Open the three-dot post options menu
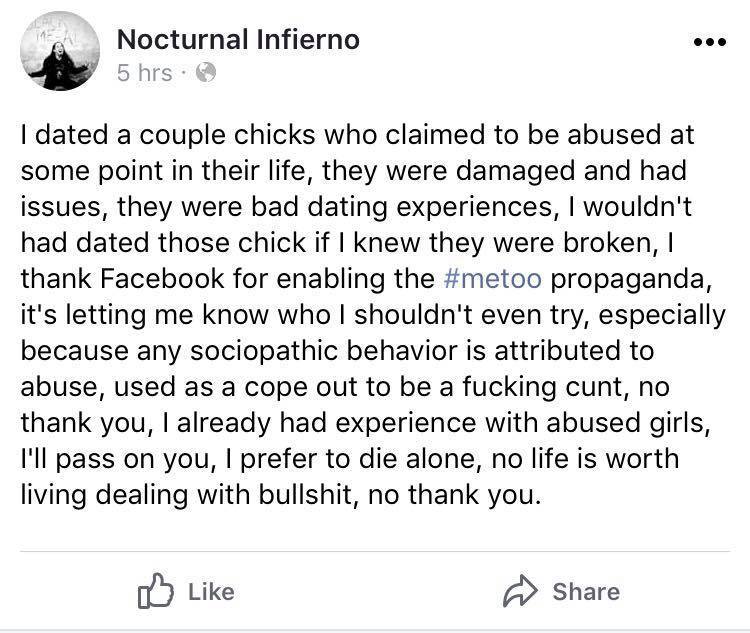This screenshot has width=750, height=633. click(710, 42)
